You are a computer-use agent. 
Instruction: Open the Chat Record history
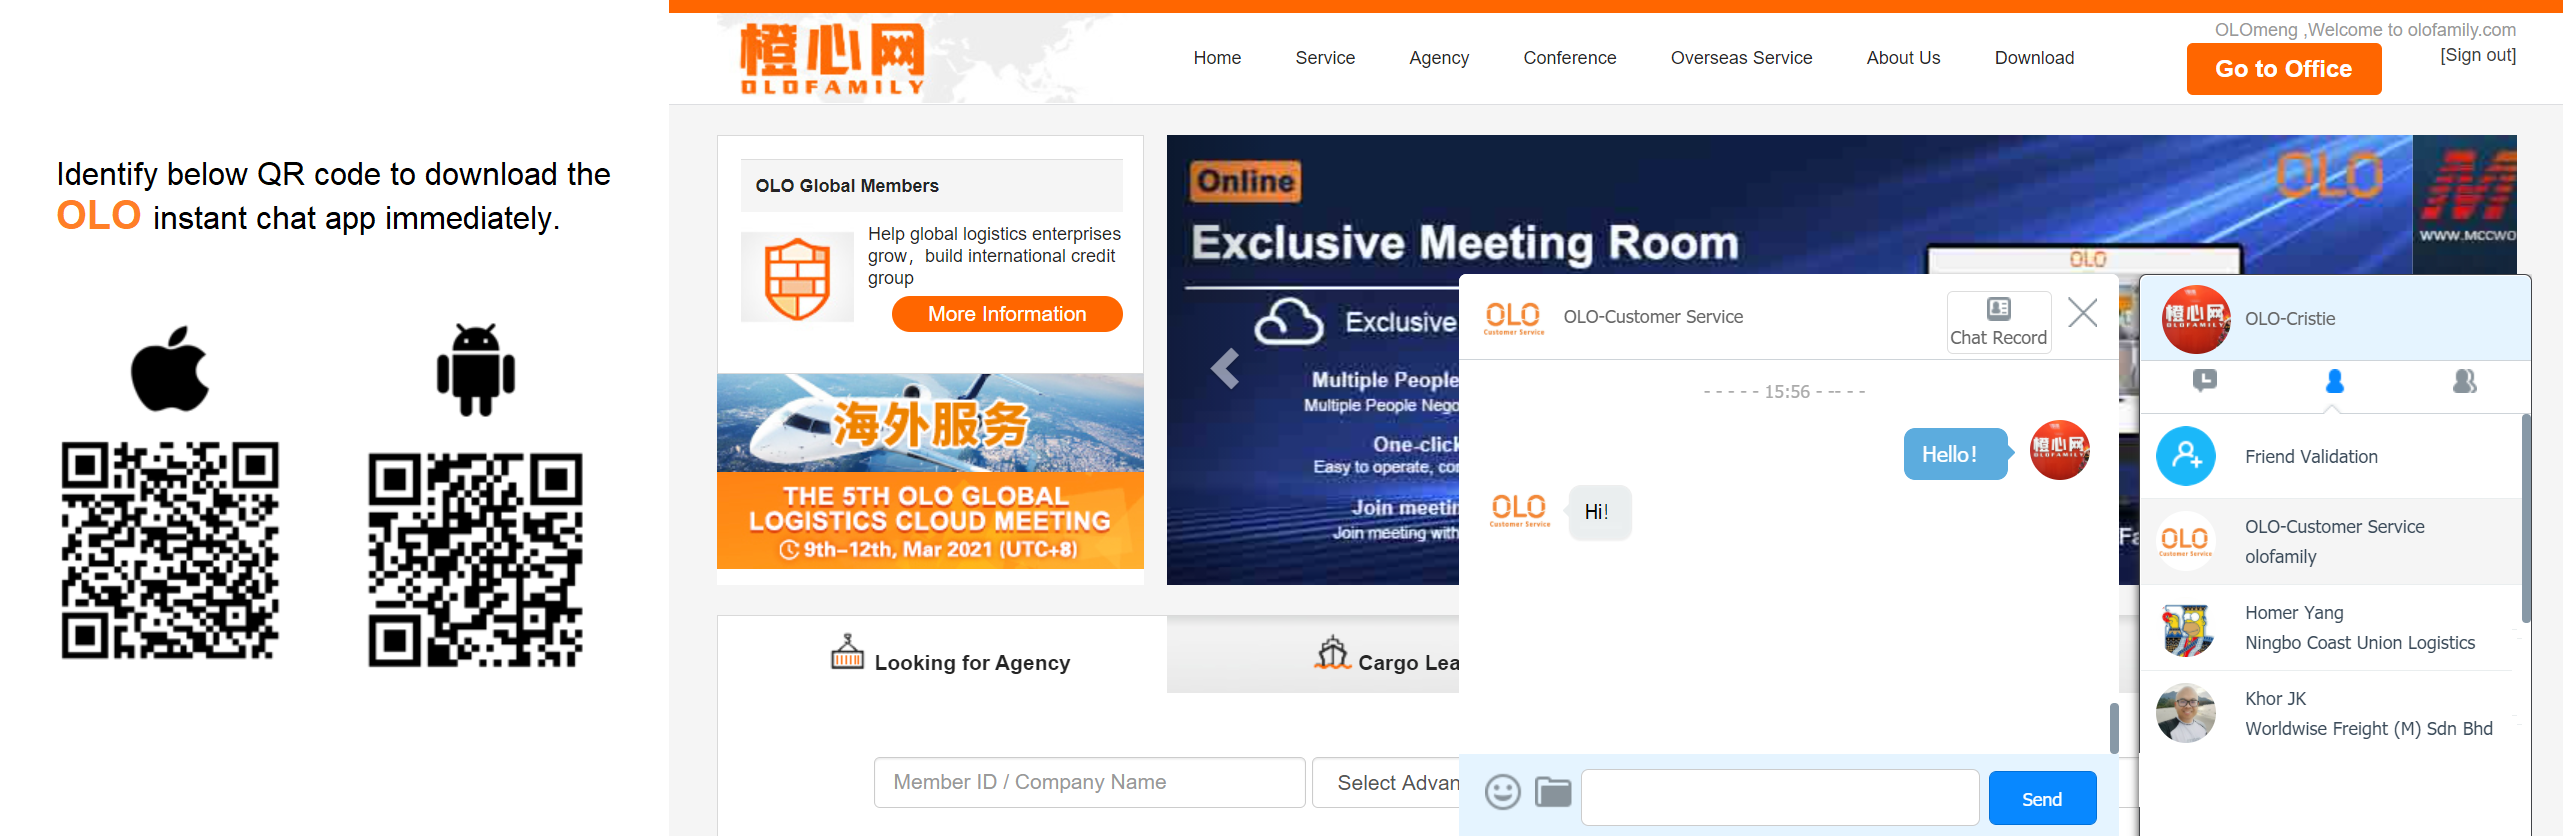(1998, 322)
